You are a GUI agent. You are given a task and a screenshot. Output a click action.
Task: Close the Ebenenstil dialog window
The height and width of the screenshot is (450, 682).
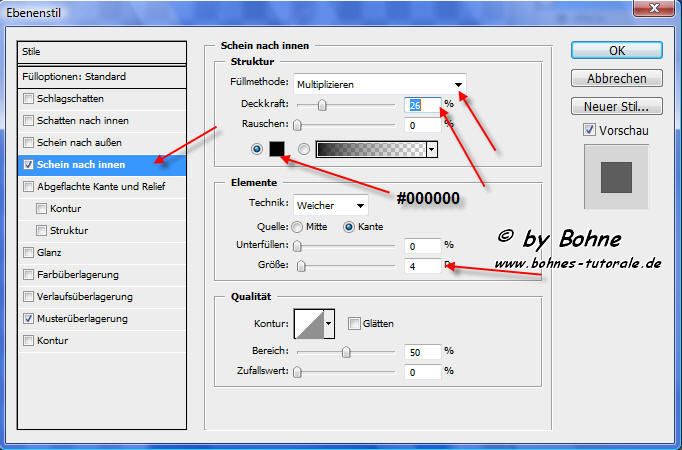(653, 11)
